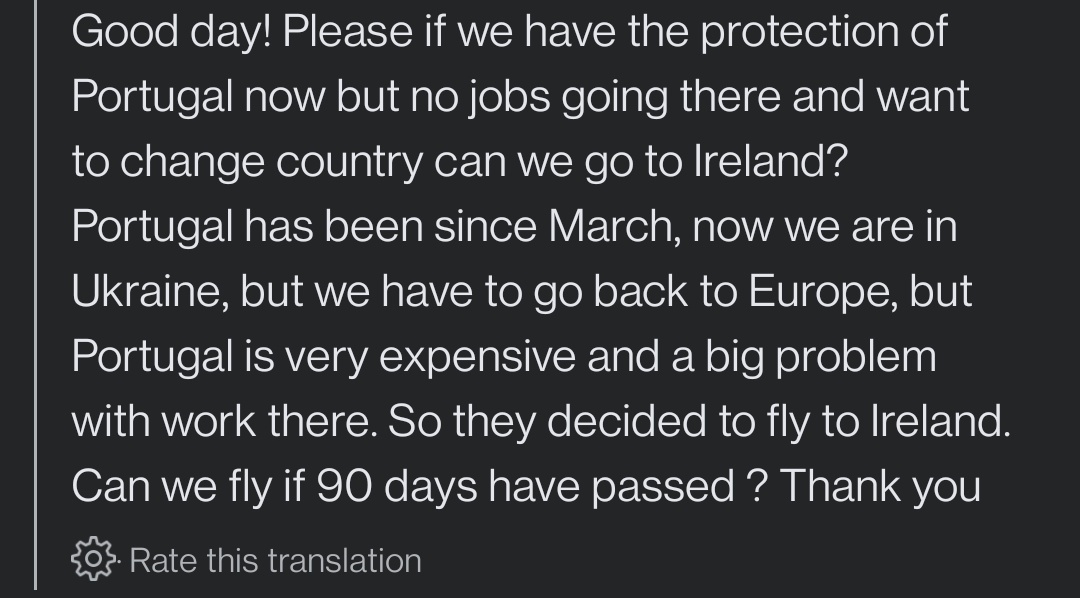Click the word "back" before "to Europe"
The width and height of the screenshot is (1080, 598).
point(641,291)
